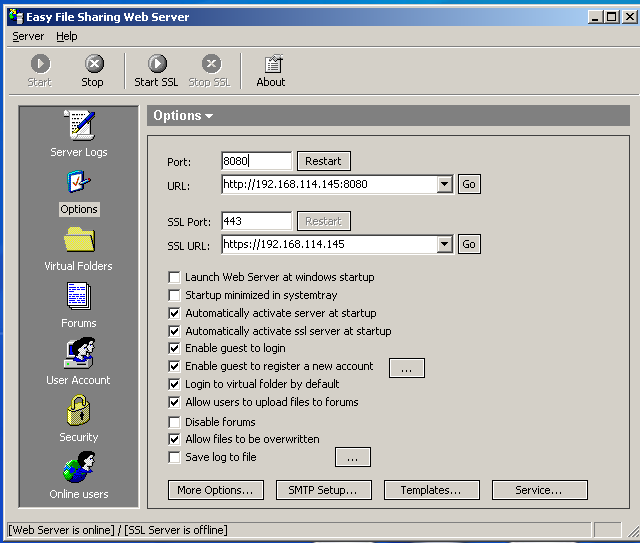Click ellipsis button beside Save log to file

pos(353,457)
